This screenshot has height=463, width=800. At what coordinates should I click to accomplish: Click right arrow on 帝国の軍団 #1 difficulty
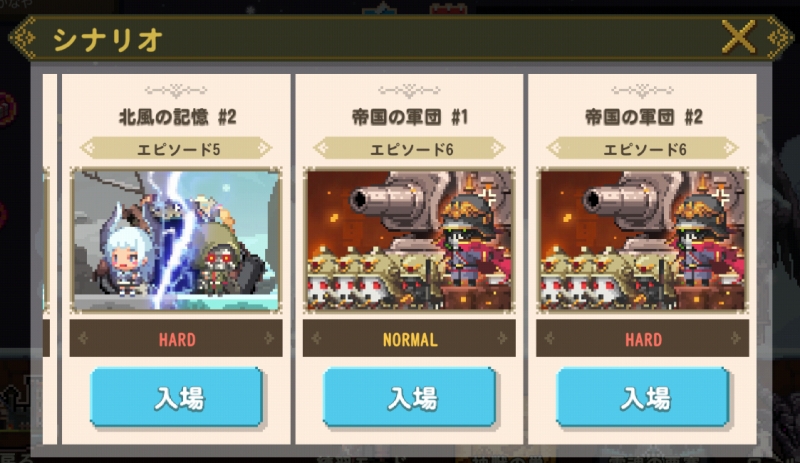click(503, 338)
